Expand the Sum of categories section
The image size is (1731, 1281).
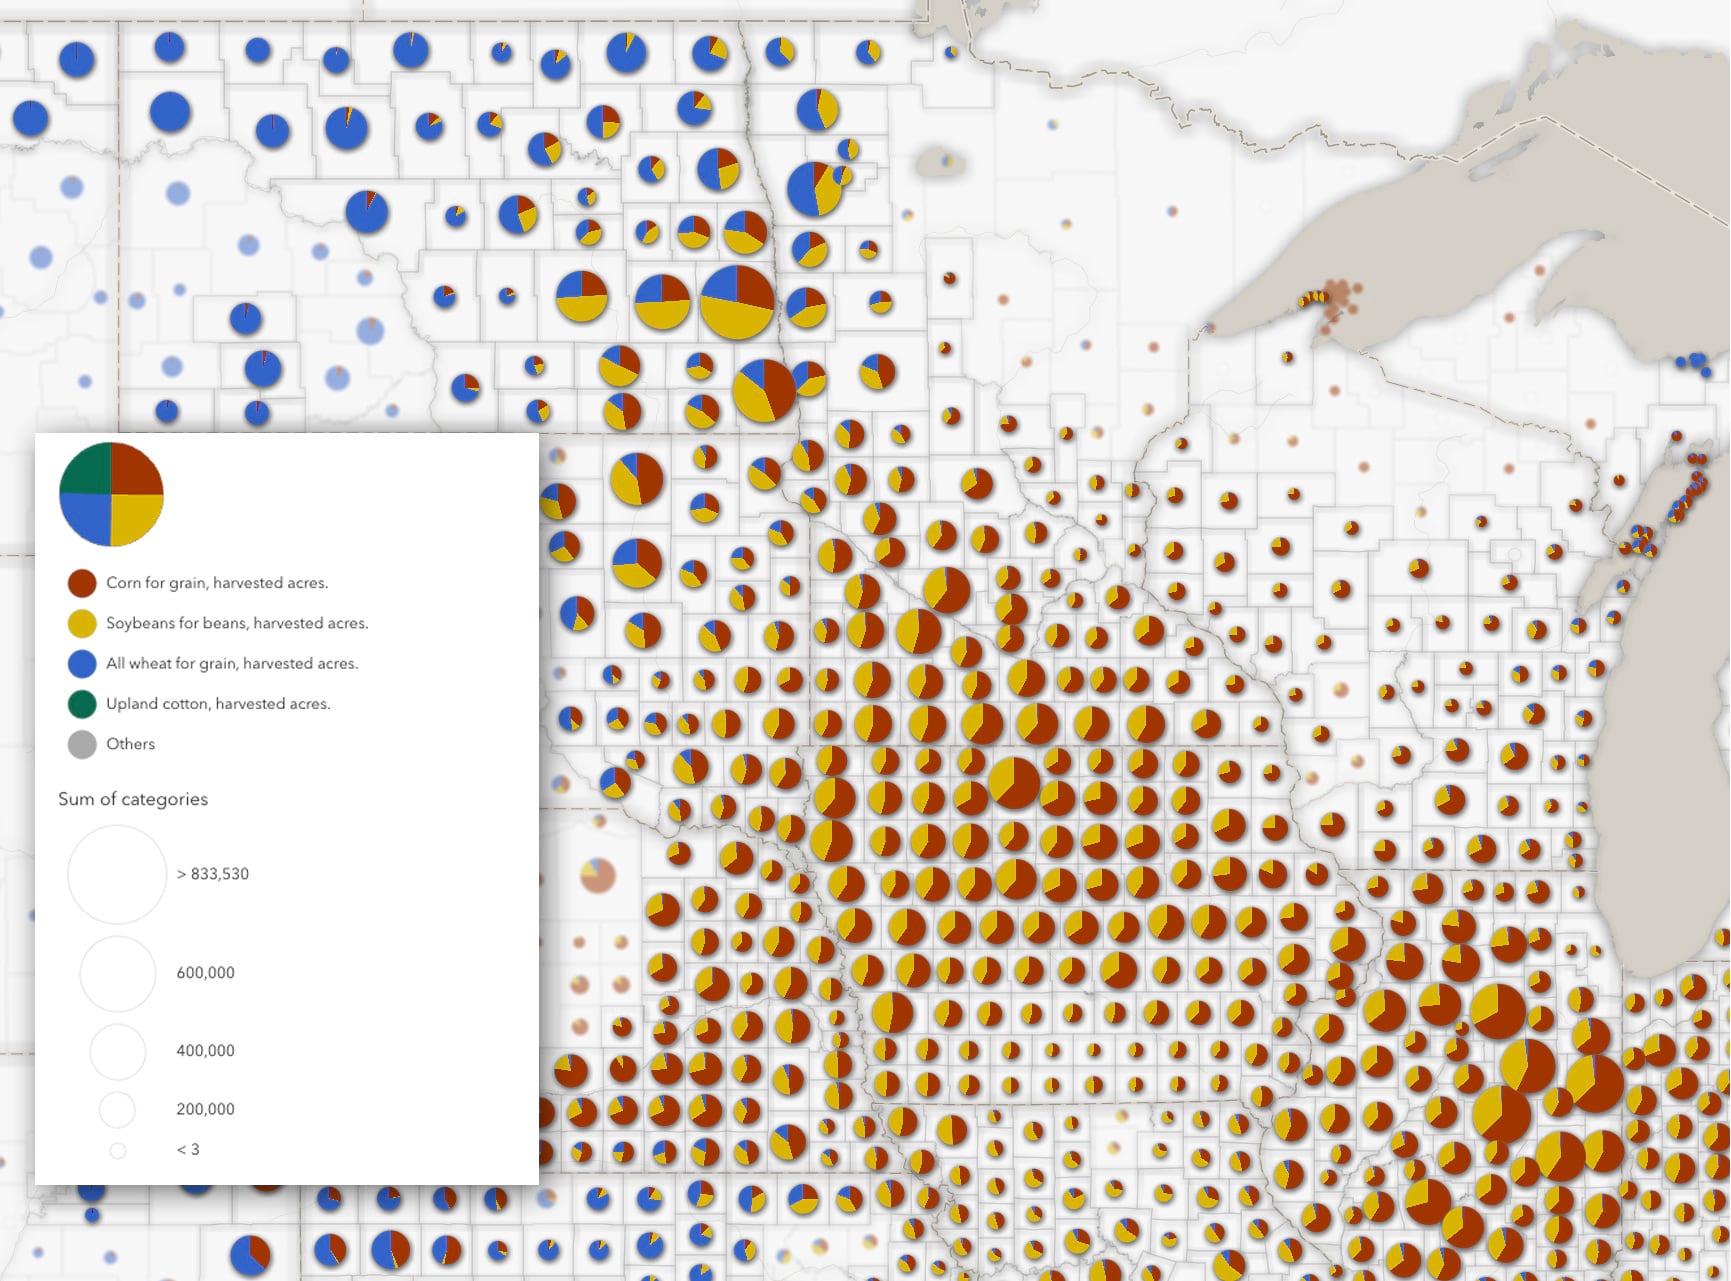click(133, 798)
